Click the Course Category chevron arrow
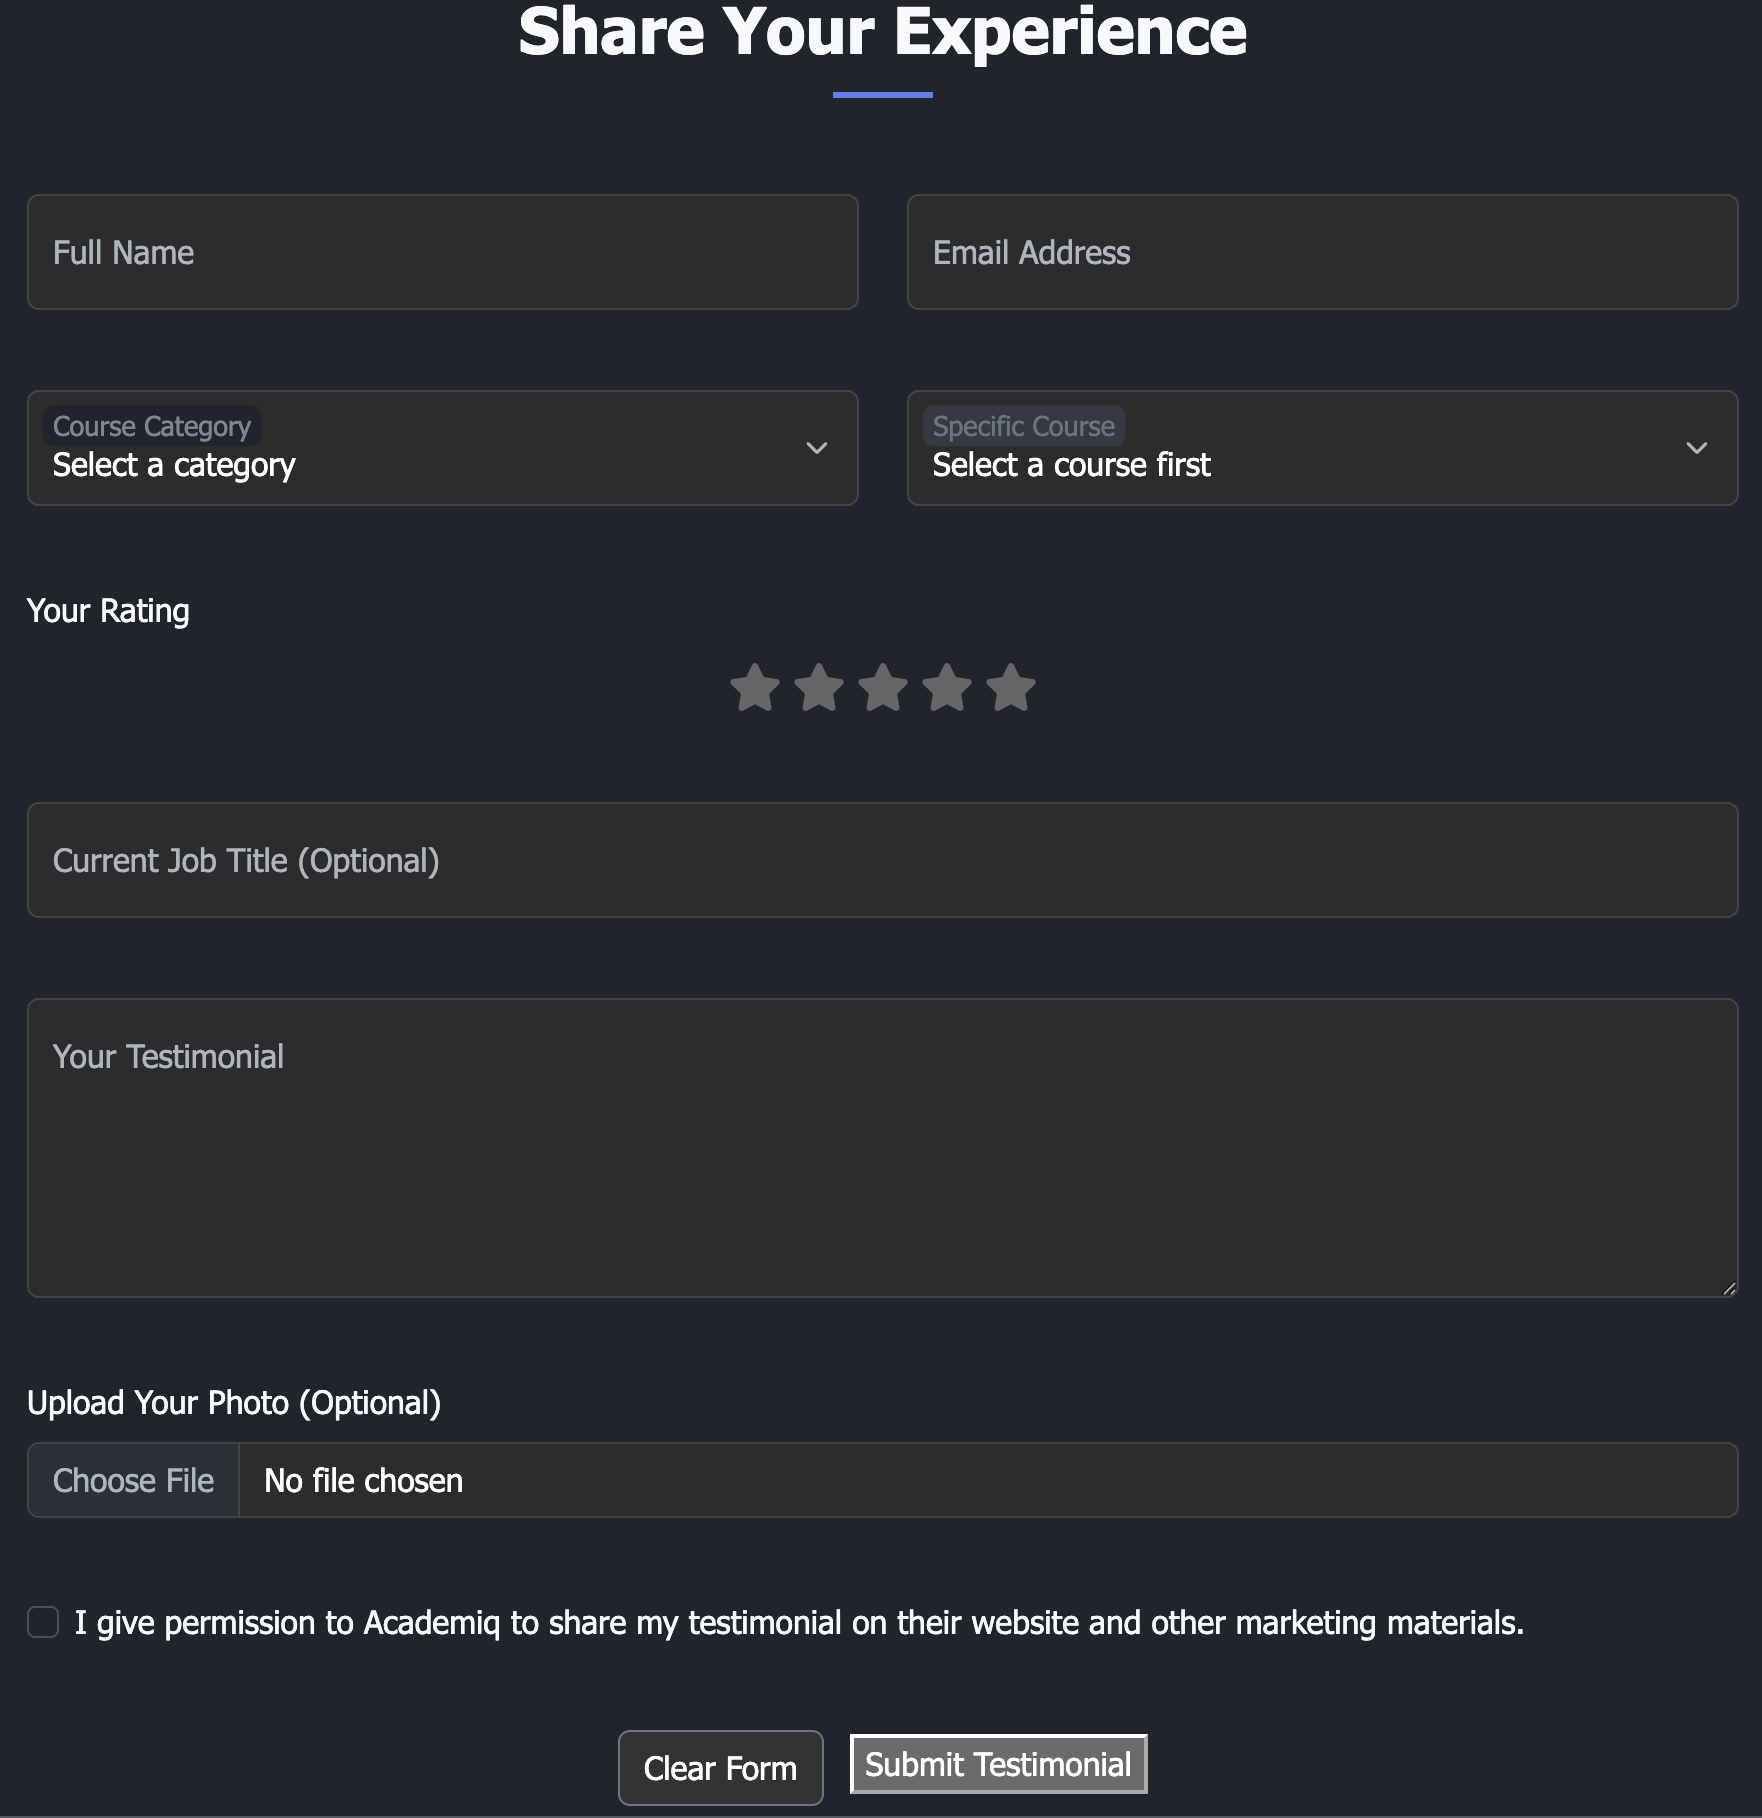Screen dimensions: 1762x1818 [817, 448]
